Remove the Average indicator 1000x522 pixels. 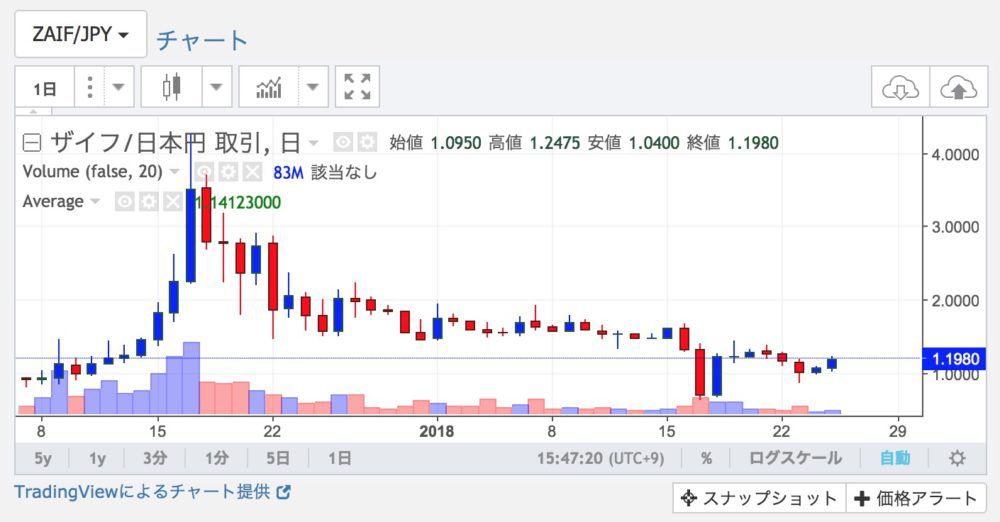coord(173,202)
